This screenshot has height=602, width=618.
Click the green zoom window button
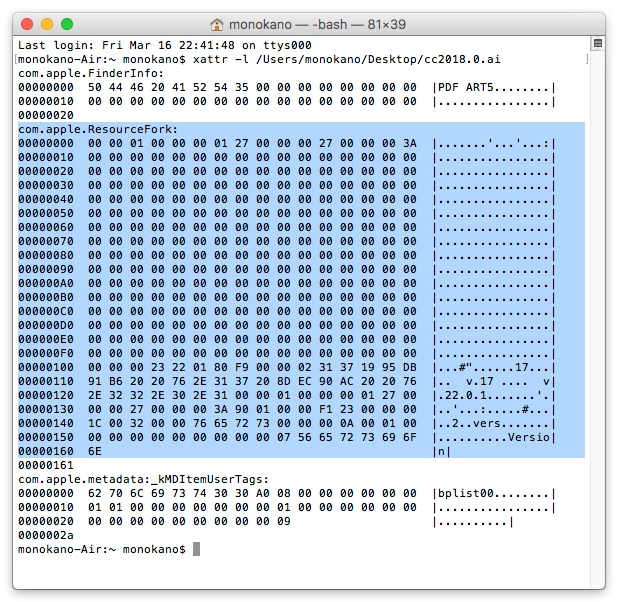point(67,24)
